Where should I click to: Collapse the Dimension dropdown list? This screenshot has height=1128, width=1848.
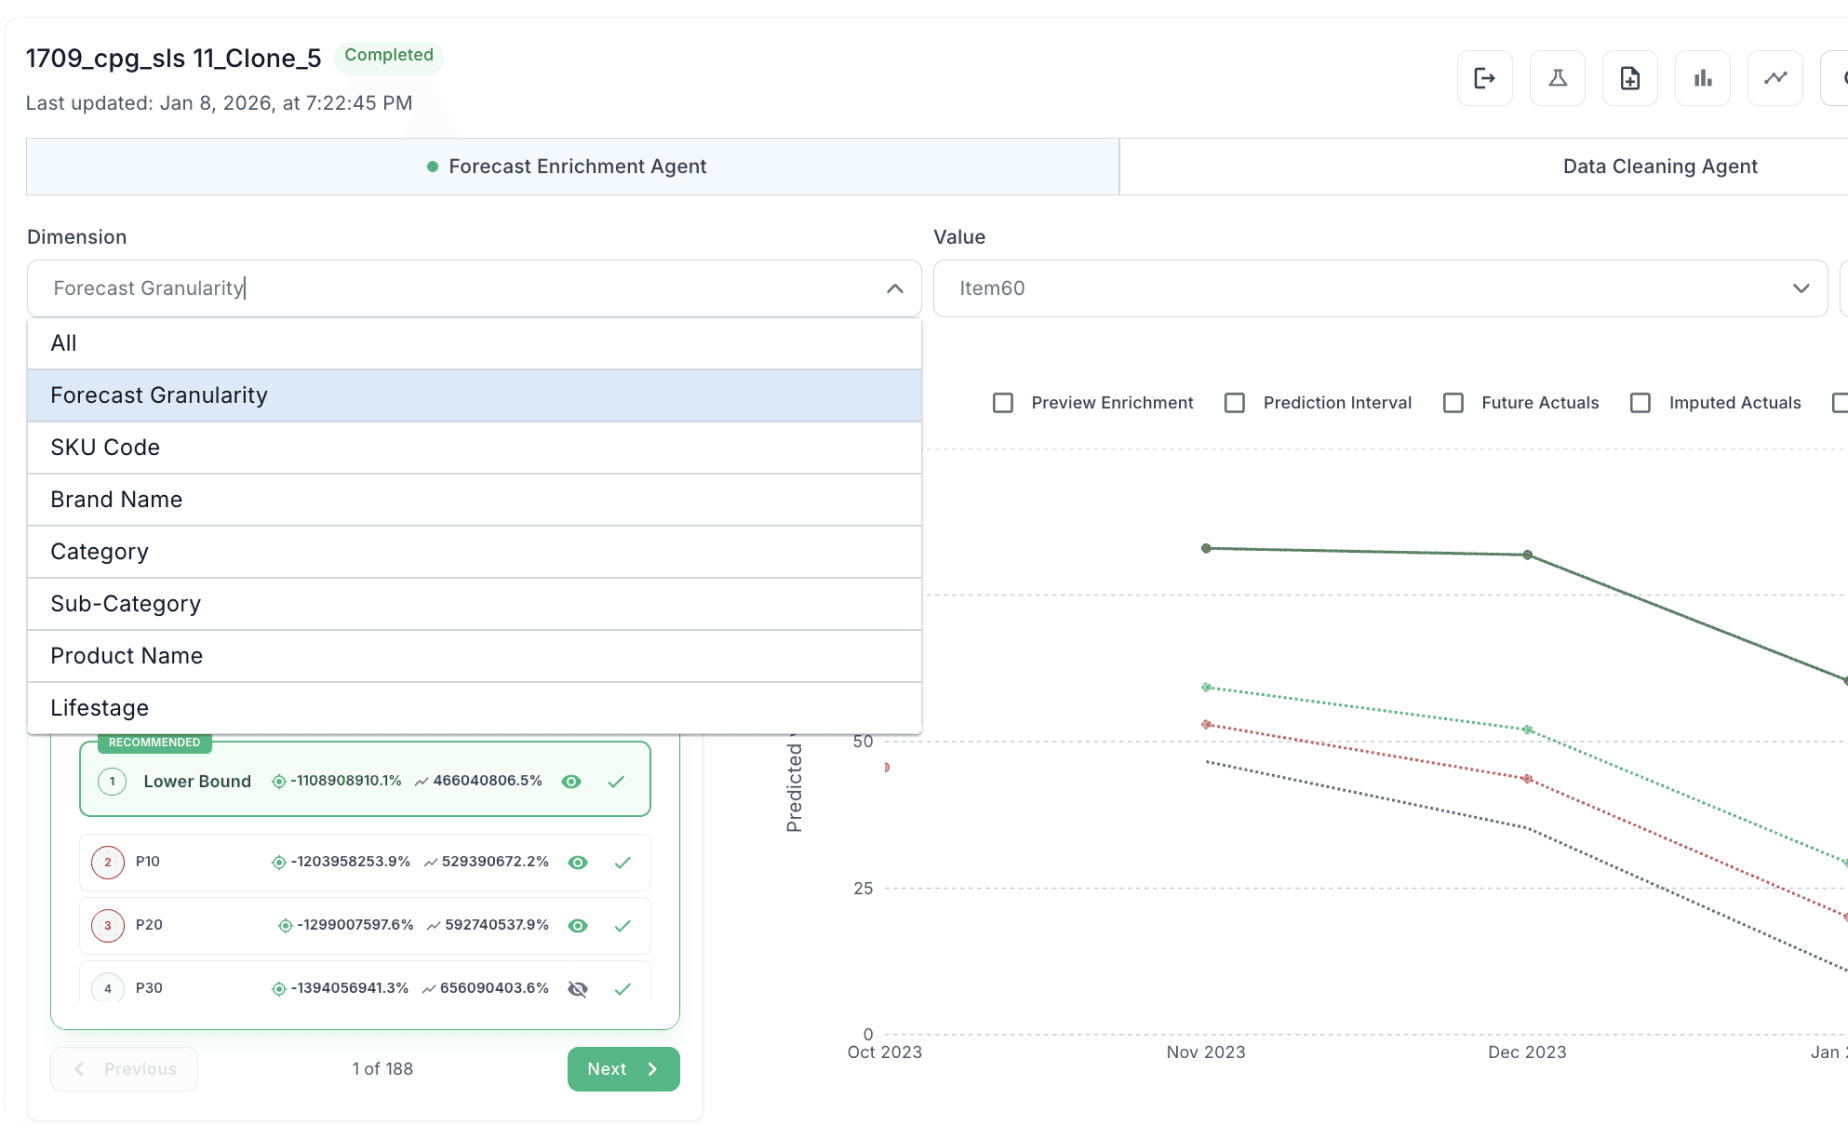(895, 289)
